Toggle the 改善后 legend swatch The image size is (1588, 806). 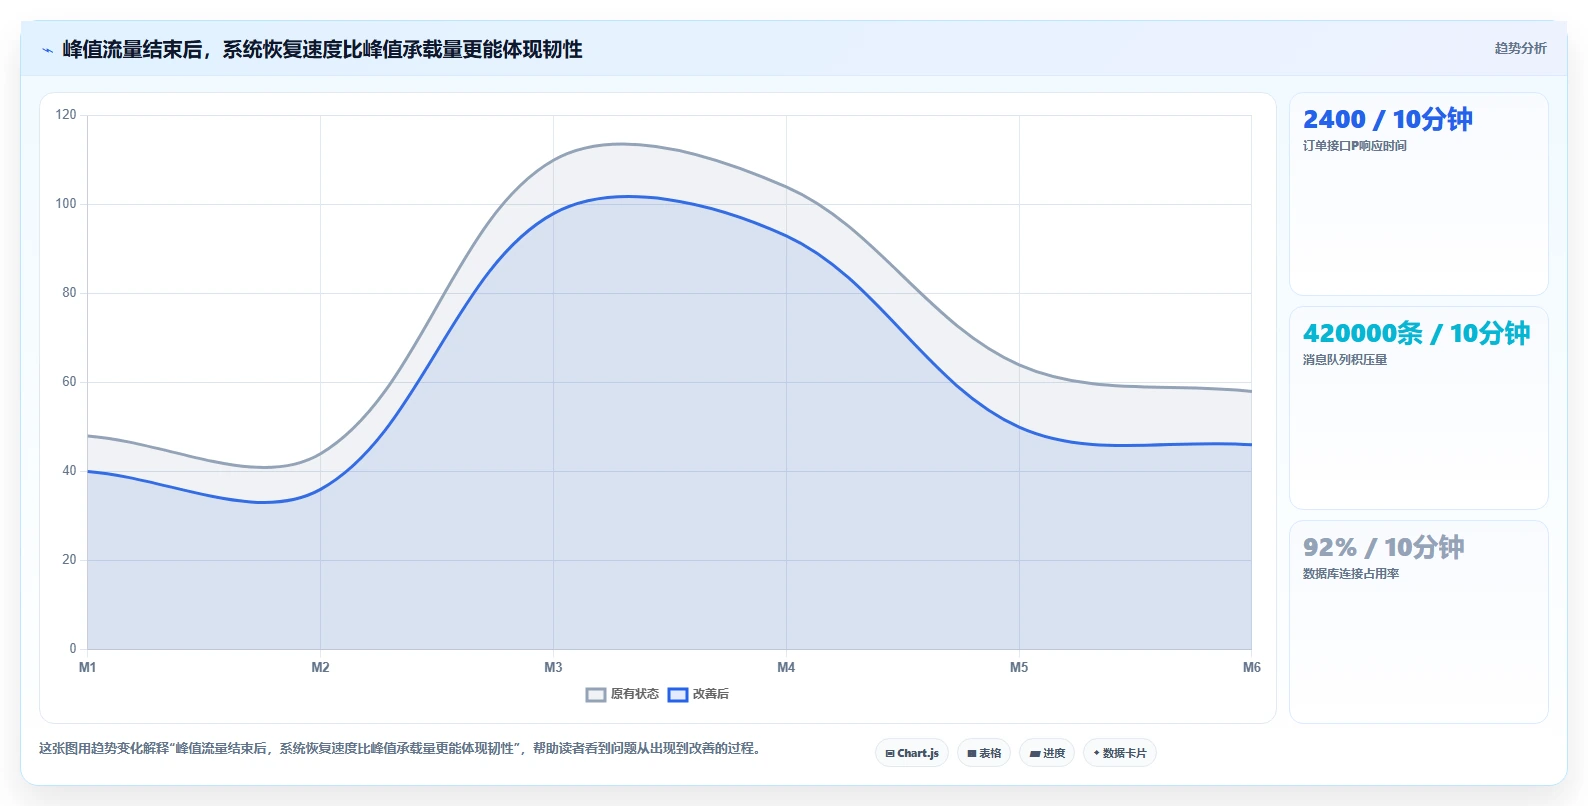point(678,694)
